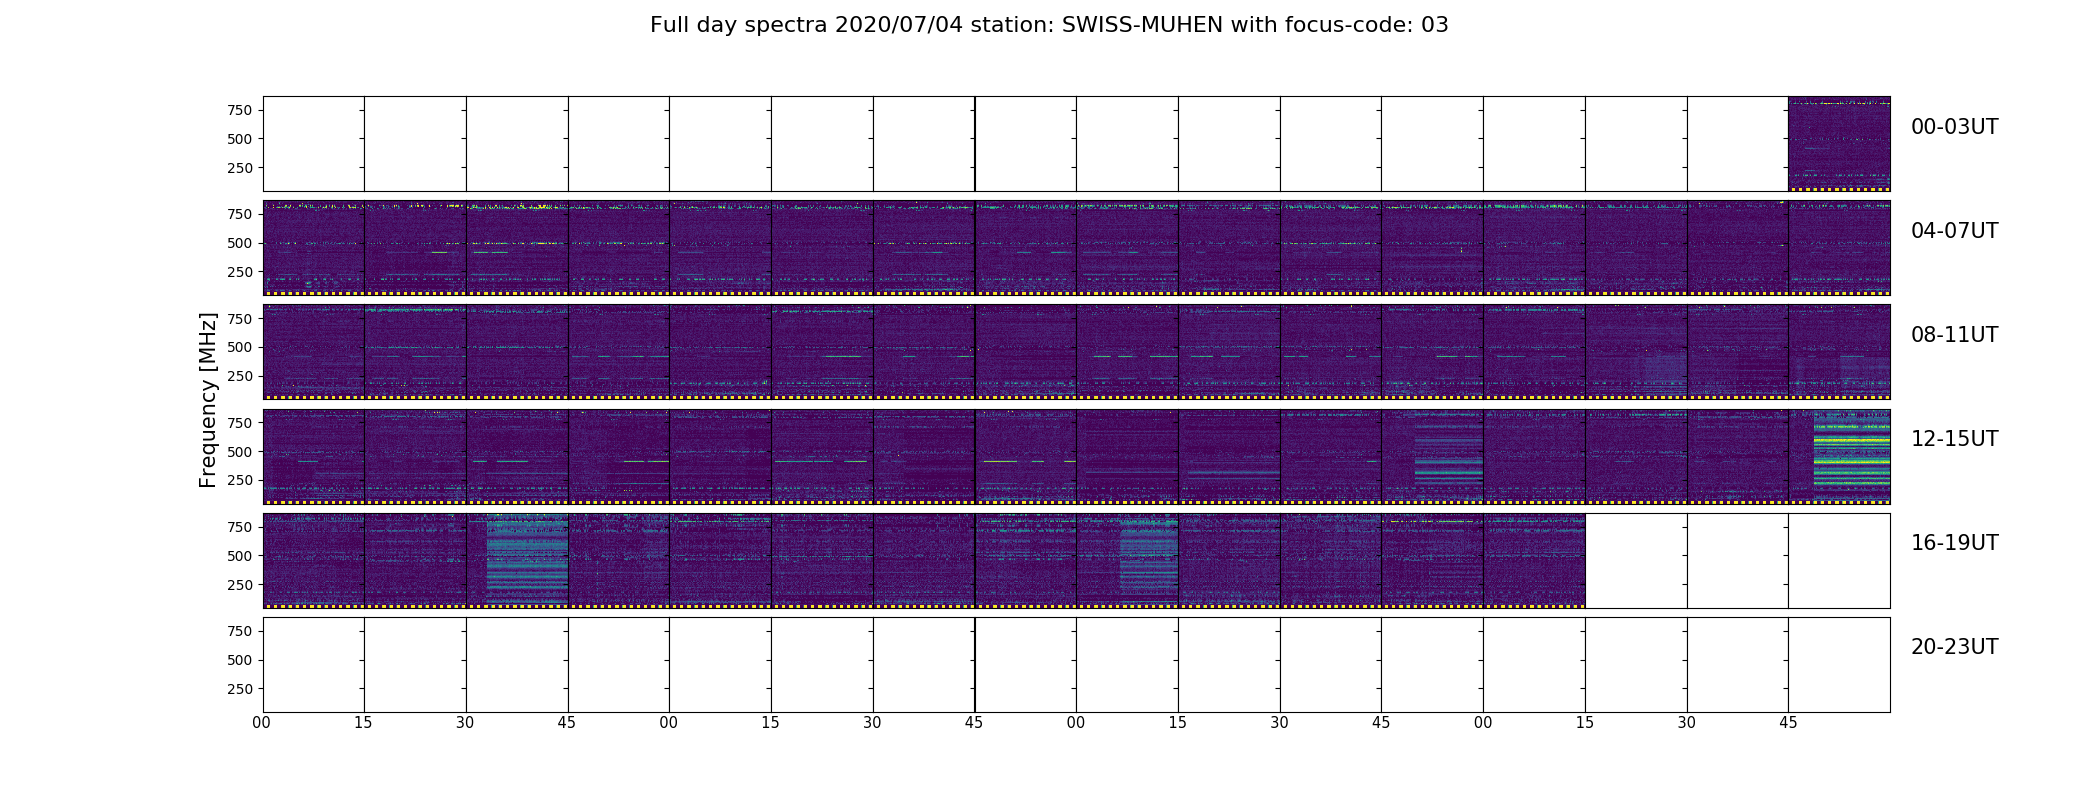Select the 12-15UT row label

(x=1954, y=439)
